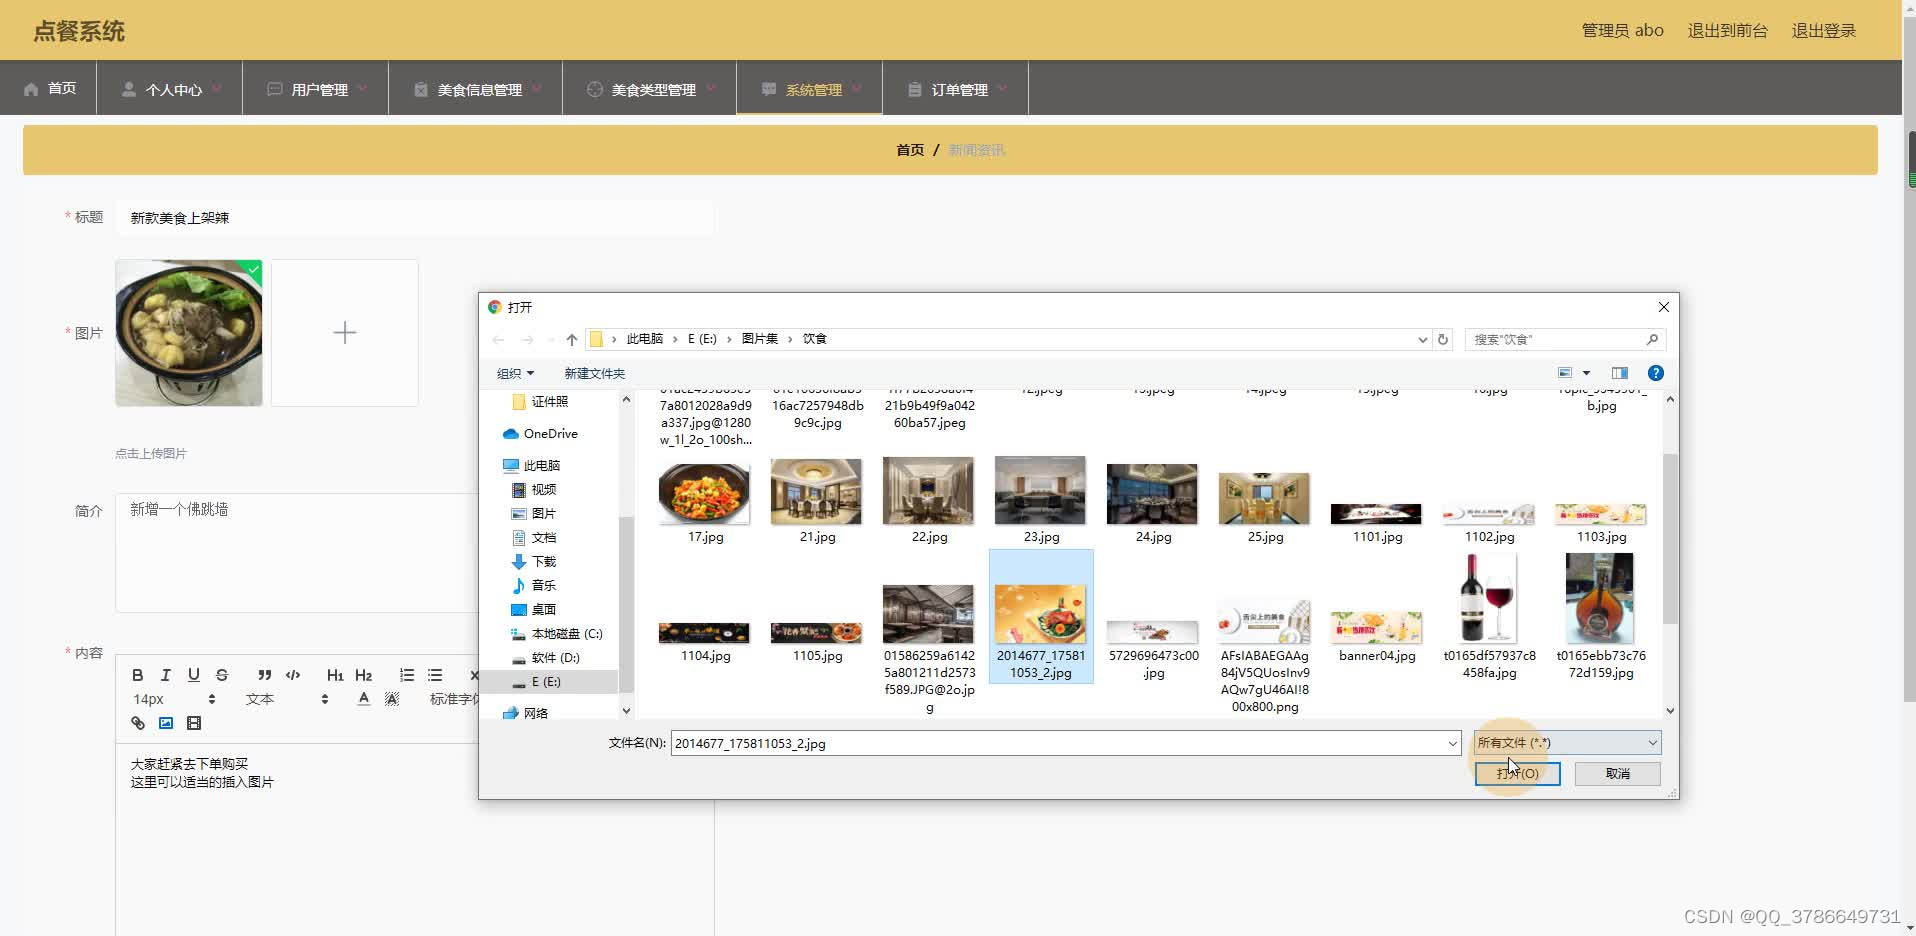Open the 首页 menu item

tap(49, 88)
